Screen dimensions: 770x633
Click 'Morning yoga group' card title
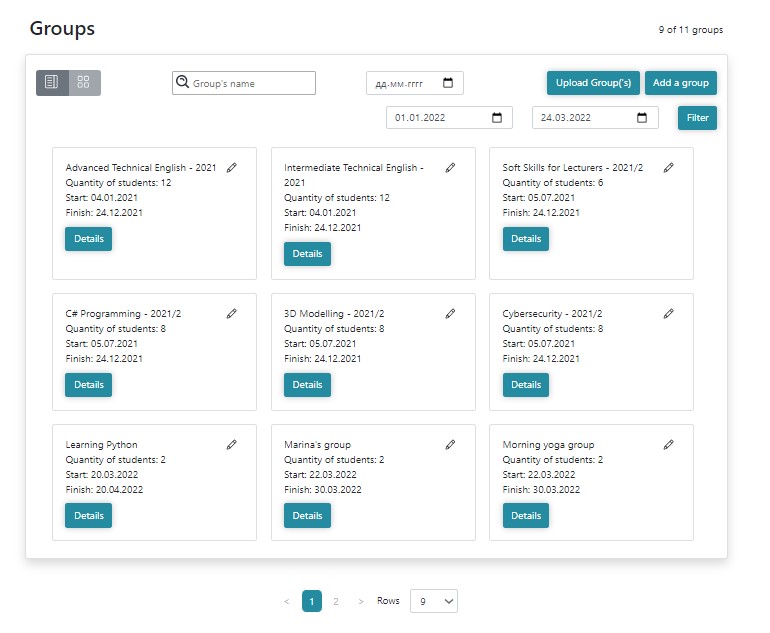click(x=549, y=445)
